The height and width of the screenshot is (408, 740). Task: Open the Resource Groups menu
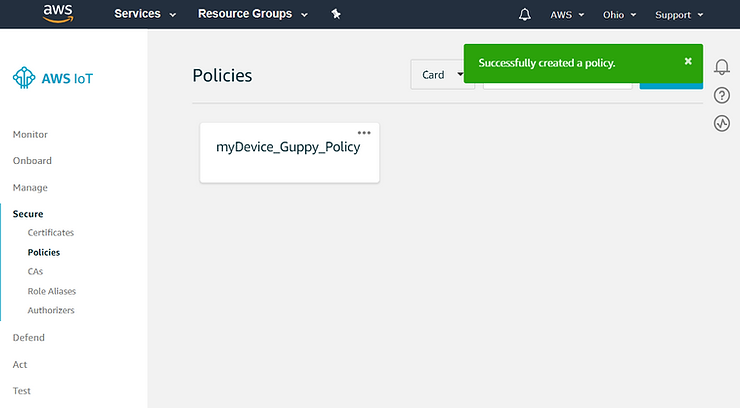pyautogui.click(x=252, y=14)
